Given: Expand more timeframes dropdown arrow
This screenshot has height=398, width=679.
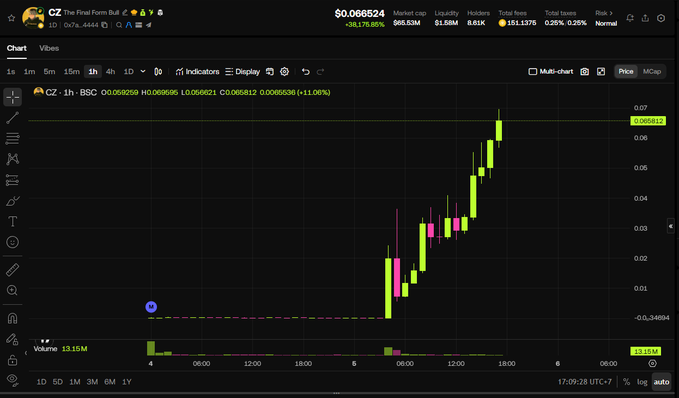Looking at the screenshot, I should 143,71.
